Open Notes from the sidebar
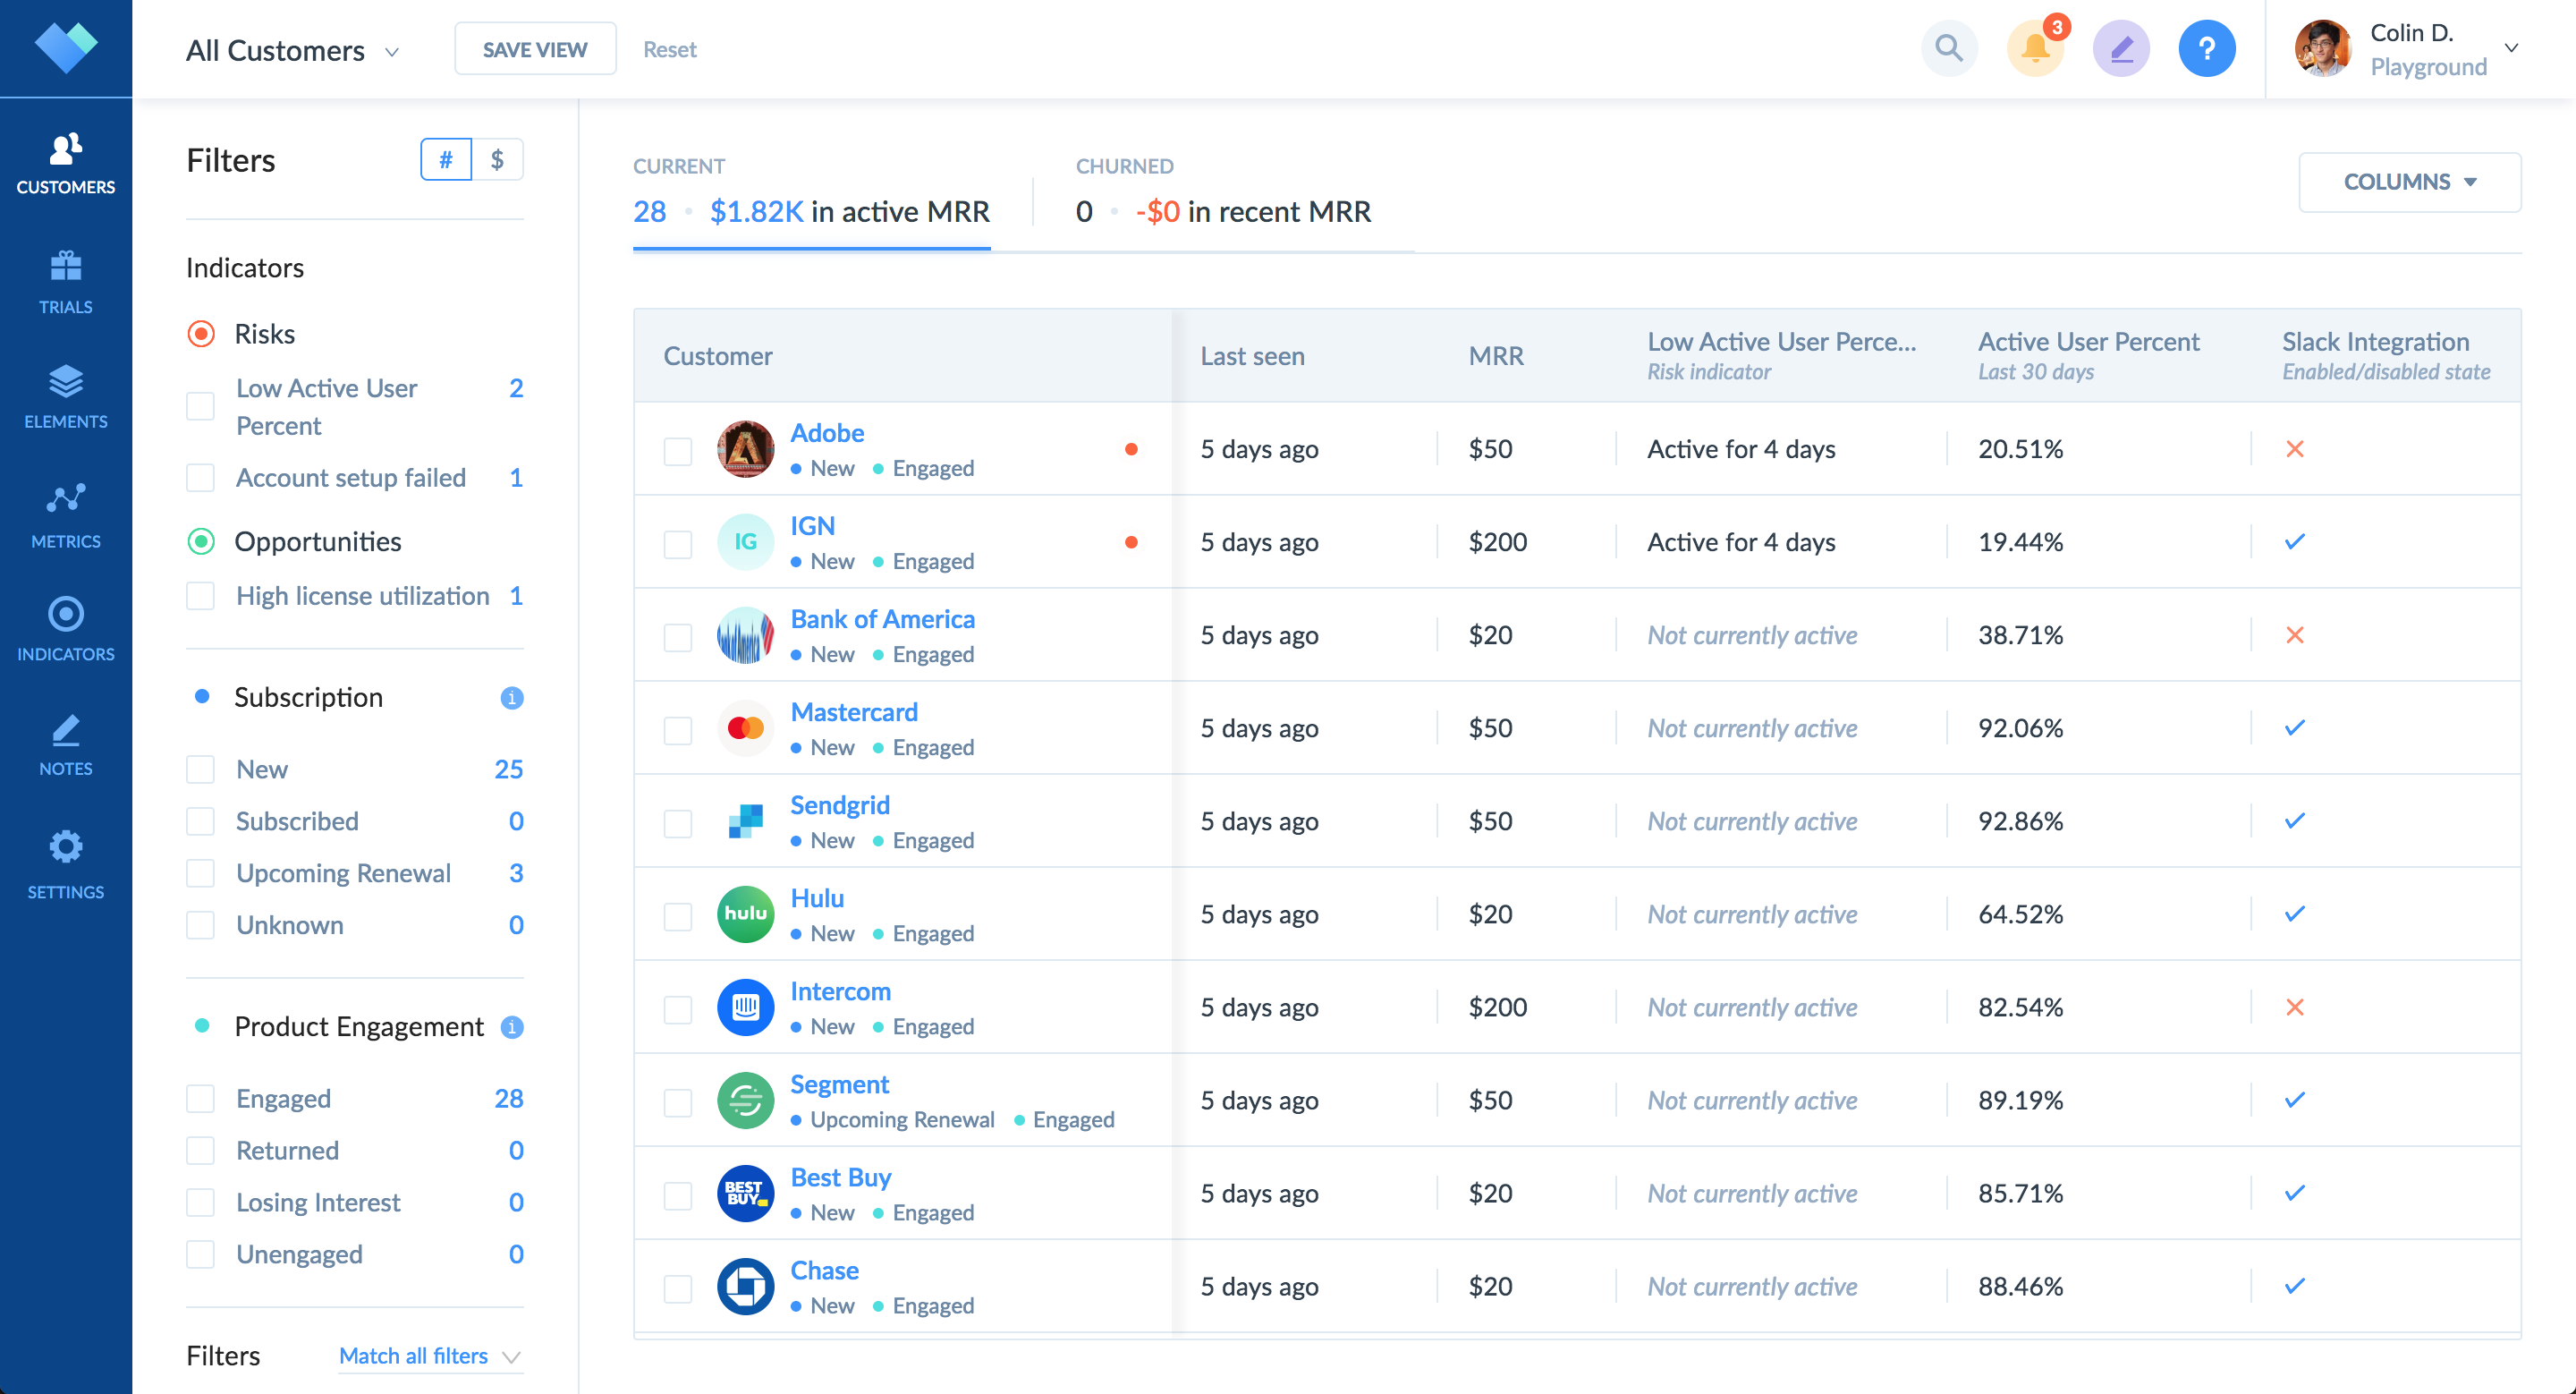This screenshot has height=1394, width=2576. pyautogui.click(x=65, y=744)
